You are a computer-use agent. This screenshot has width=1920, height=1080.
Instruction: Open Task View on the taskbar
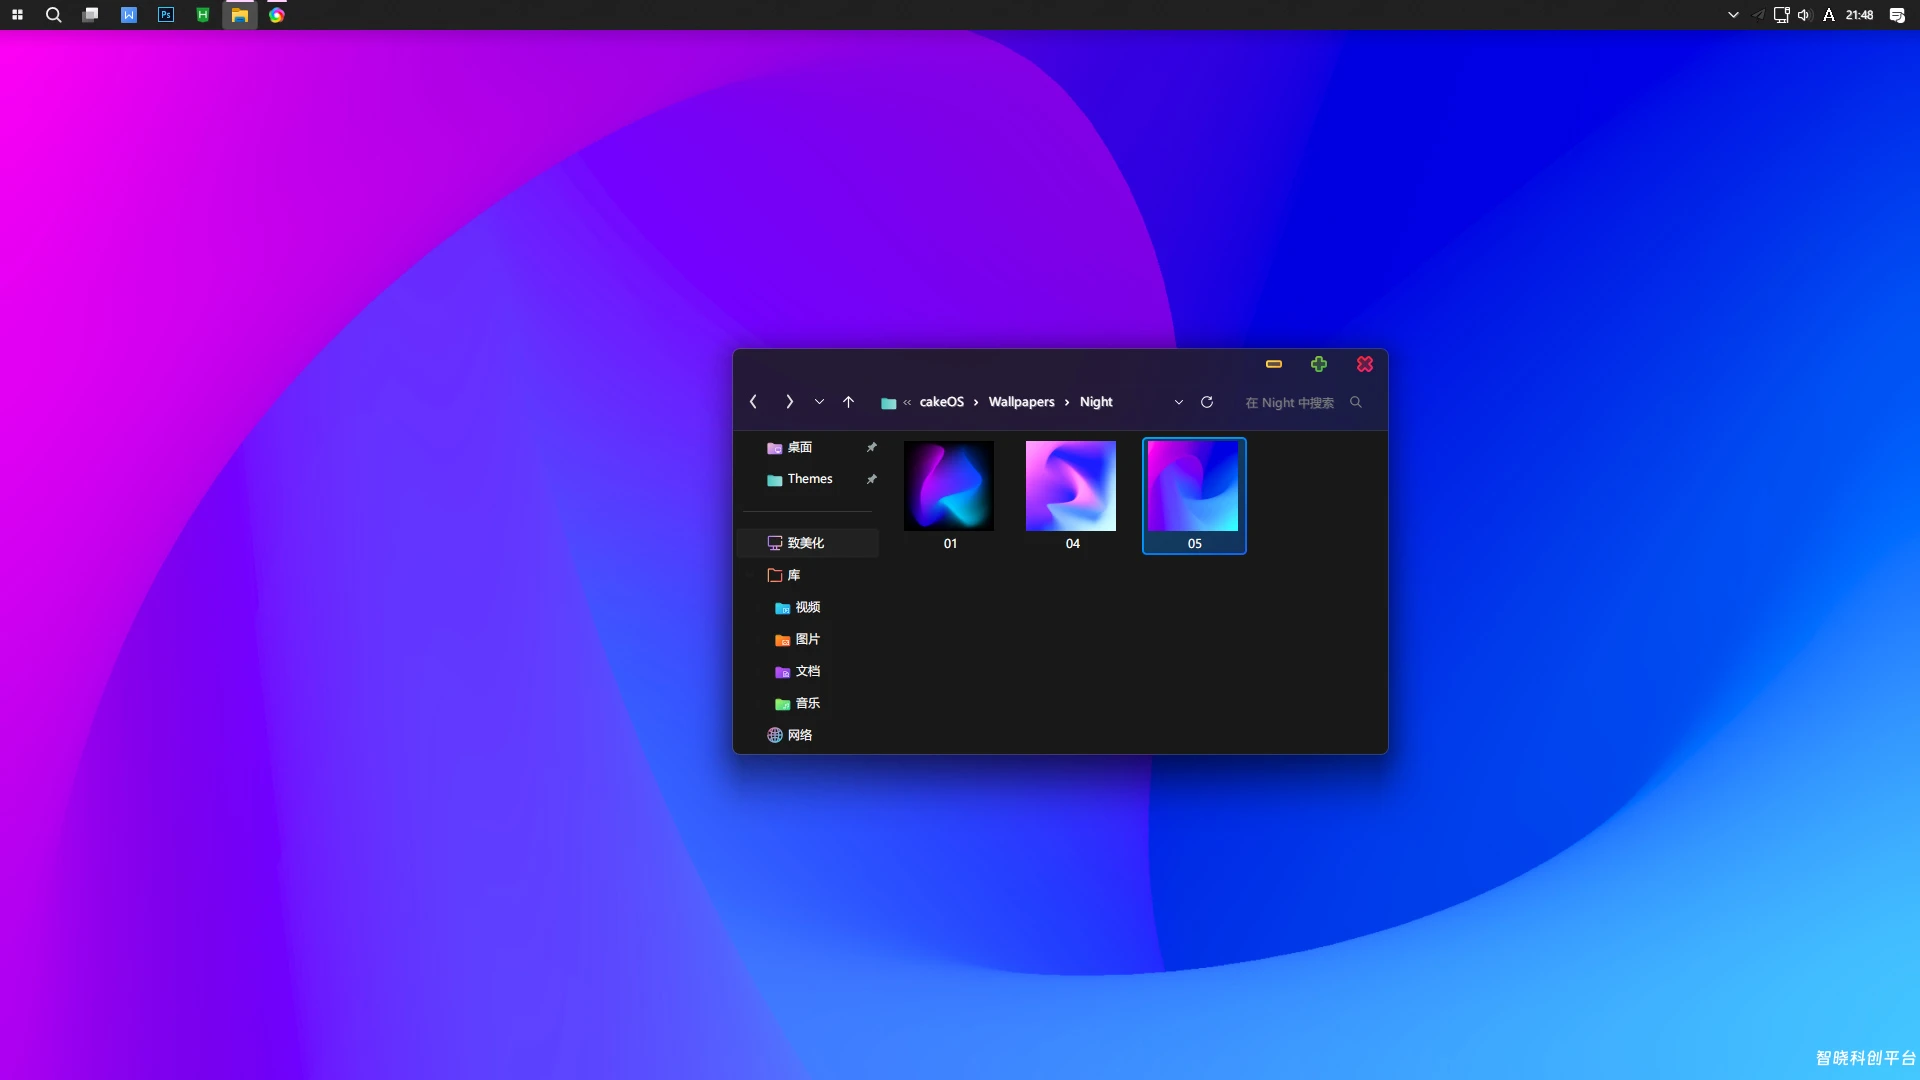tap(91, 15)
